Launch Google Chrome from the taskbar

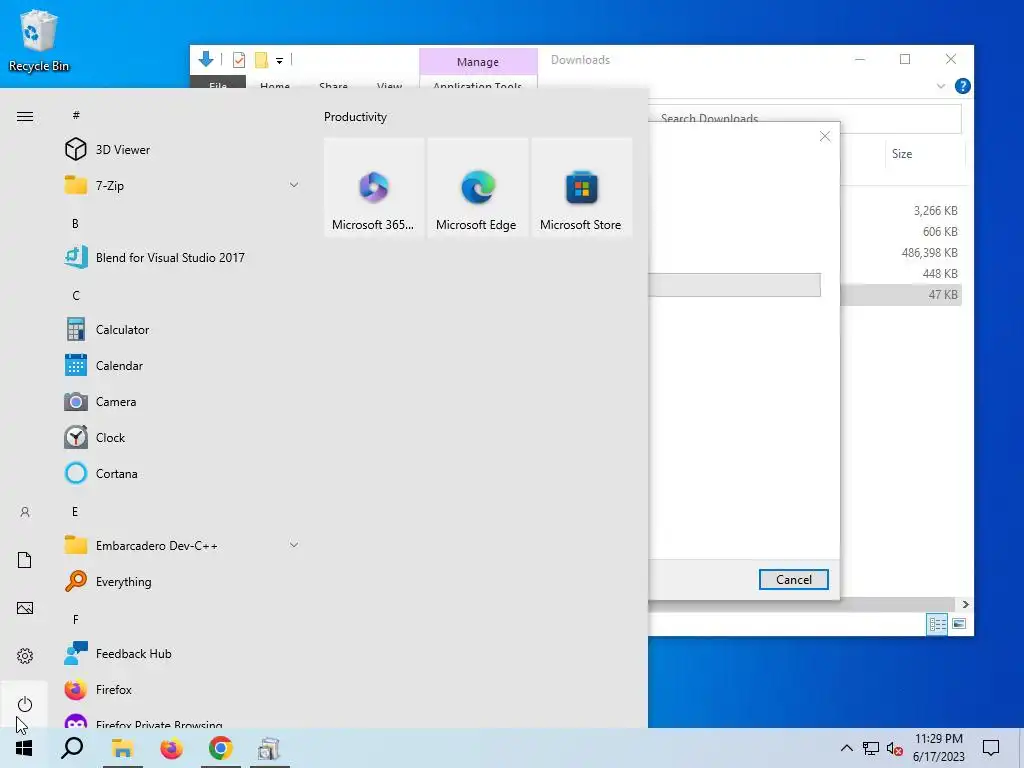pyautogui.click(x=221, y=748)
